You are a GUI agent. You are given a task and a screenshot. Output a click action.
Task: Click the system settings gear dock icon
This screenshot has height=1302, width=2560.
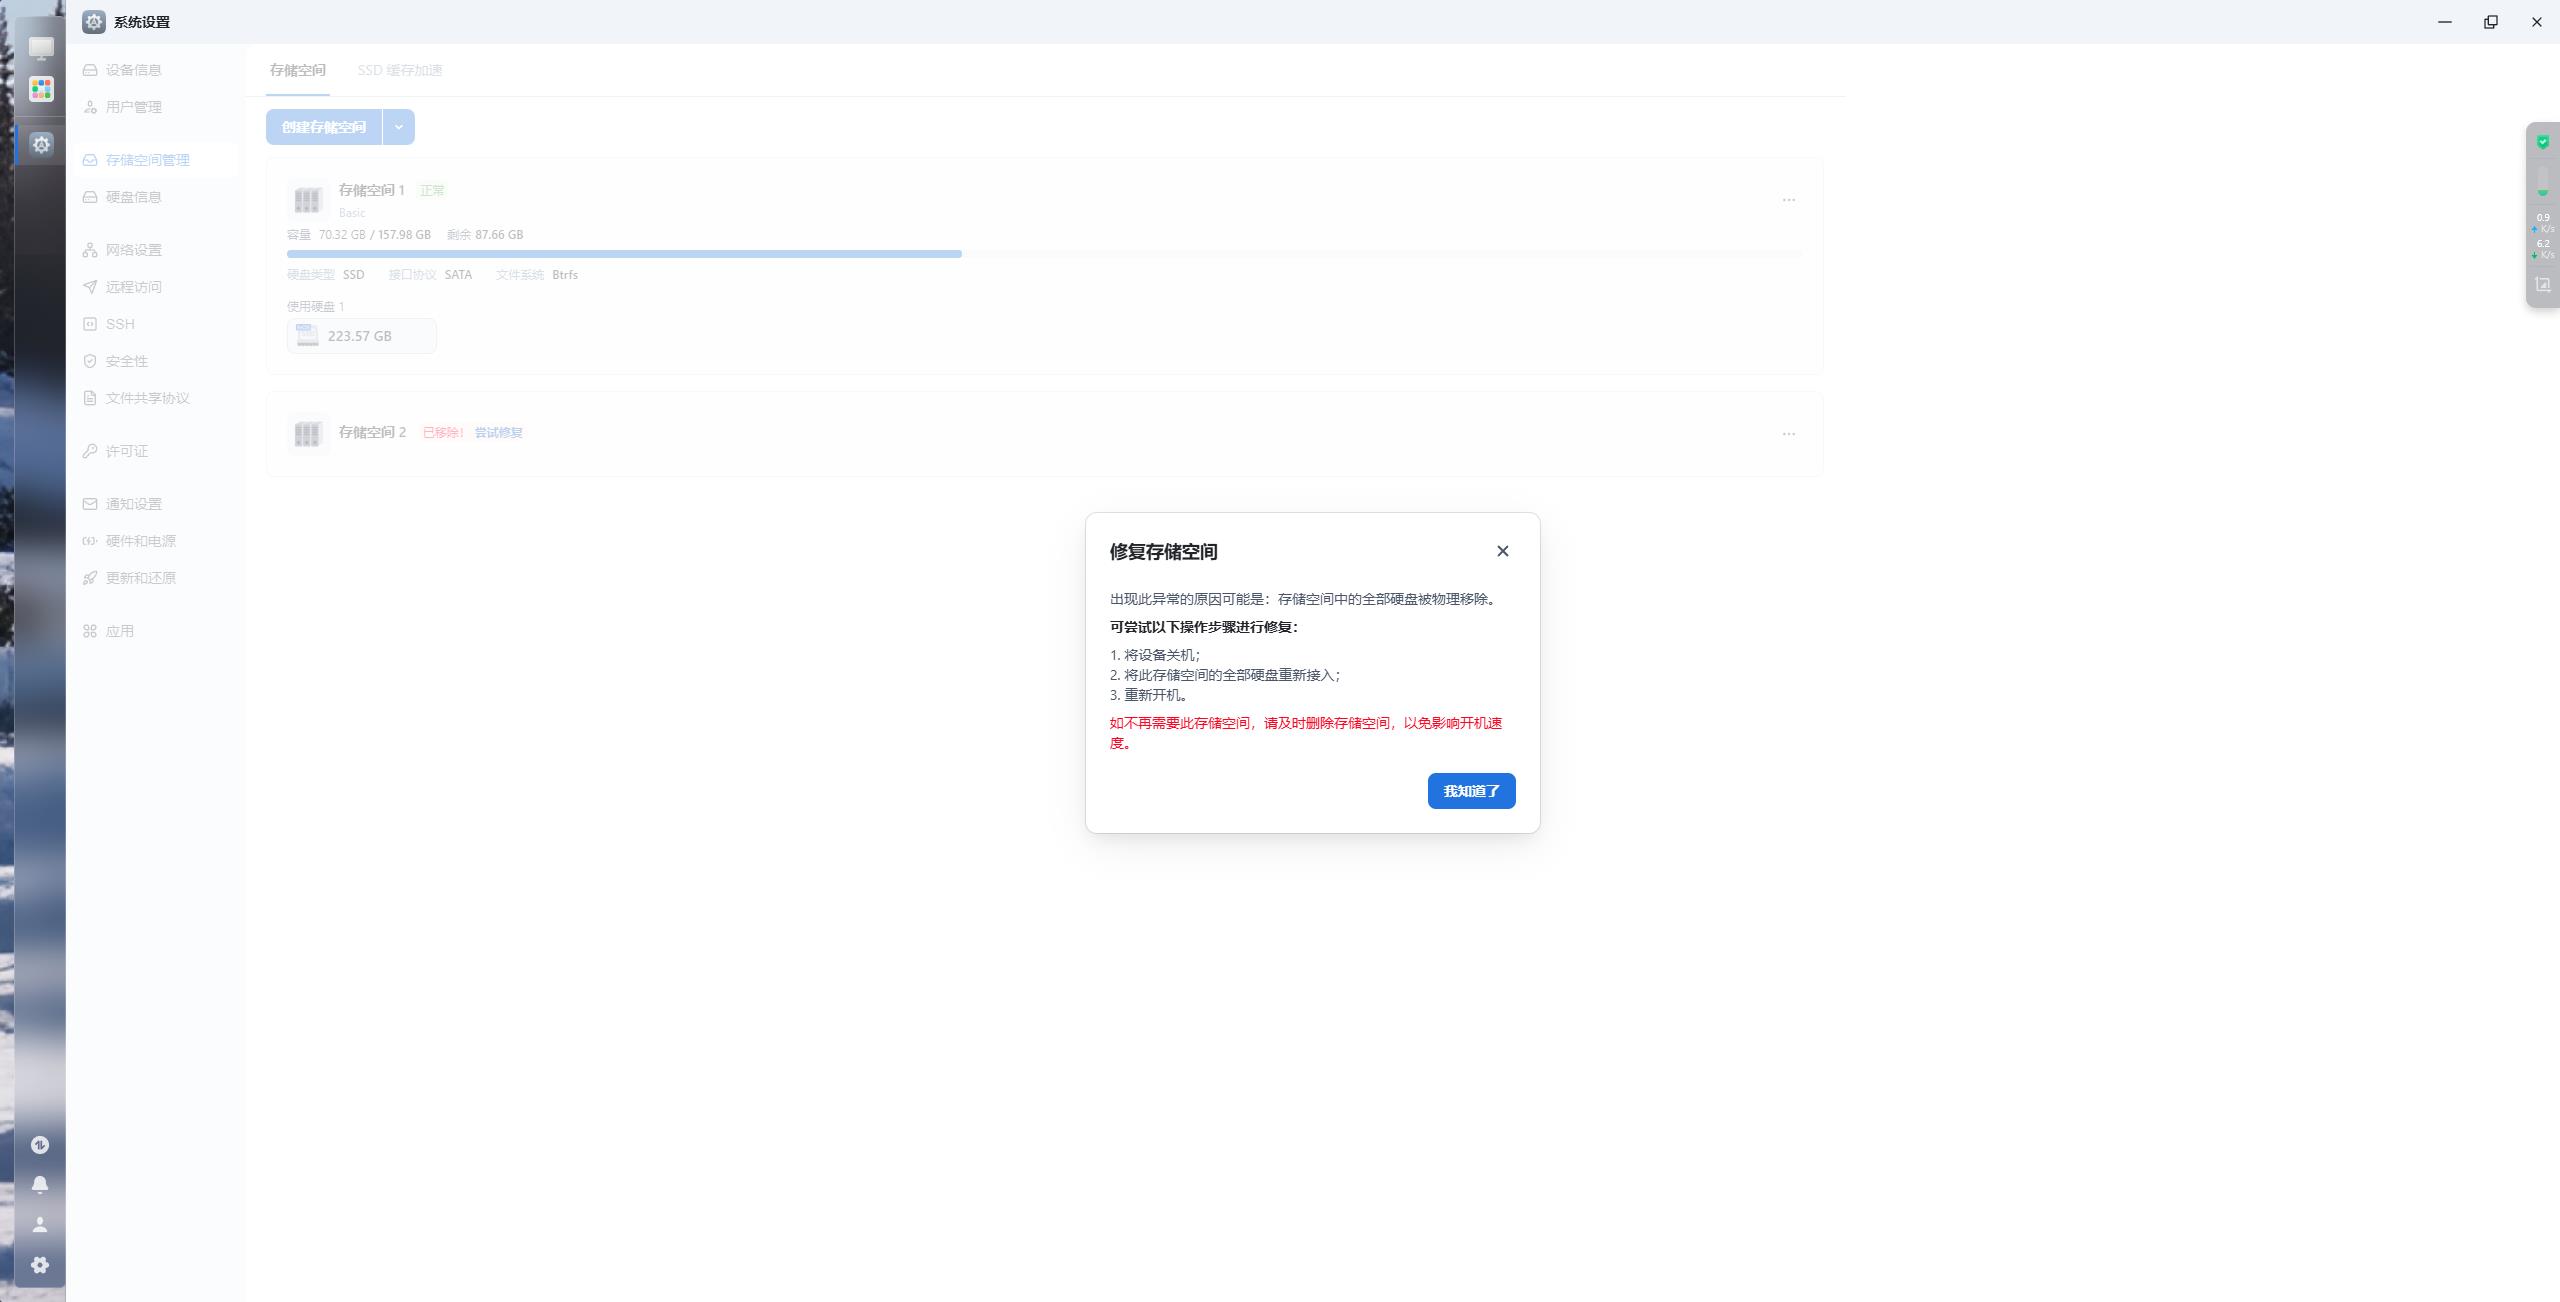(41, 144)
